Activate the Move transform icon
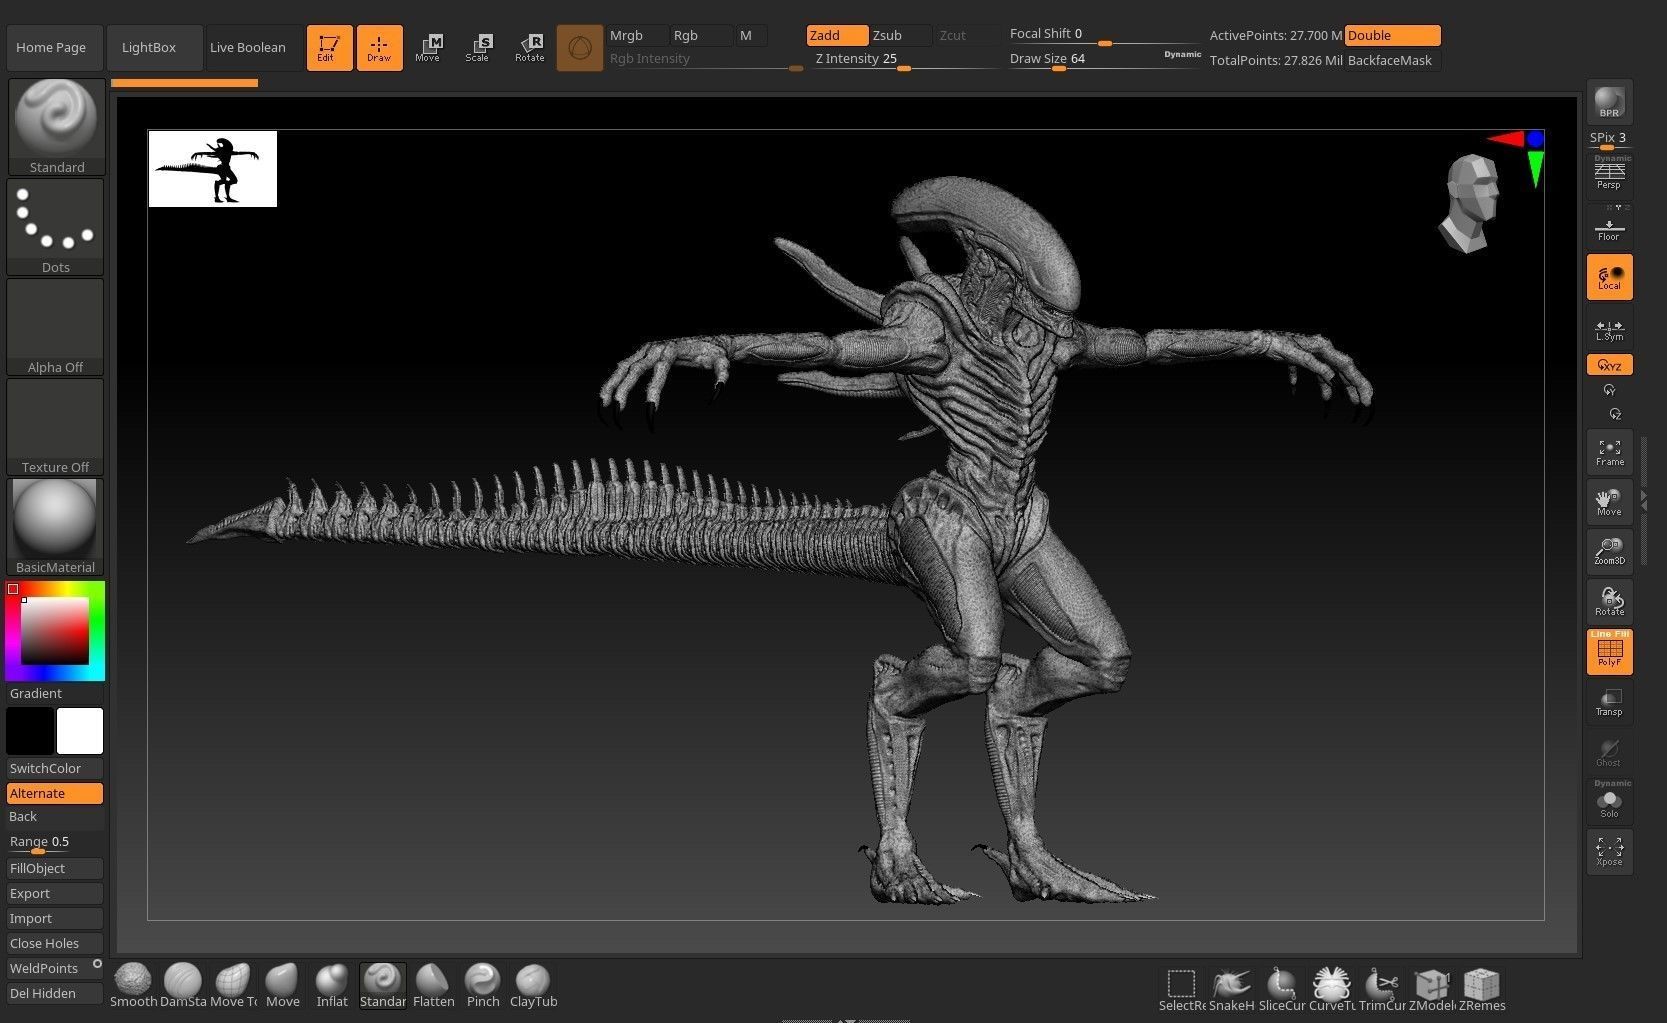The image size is (1667, 1023). pos(429,47)
